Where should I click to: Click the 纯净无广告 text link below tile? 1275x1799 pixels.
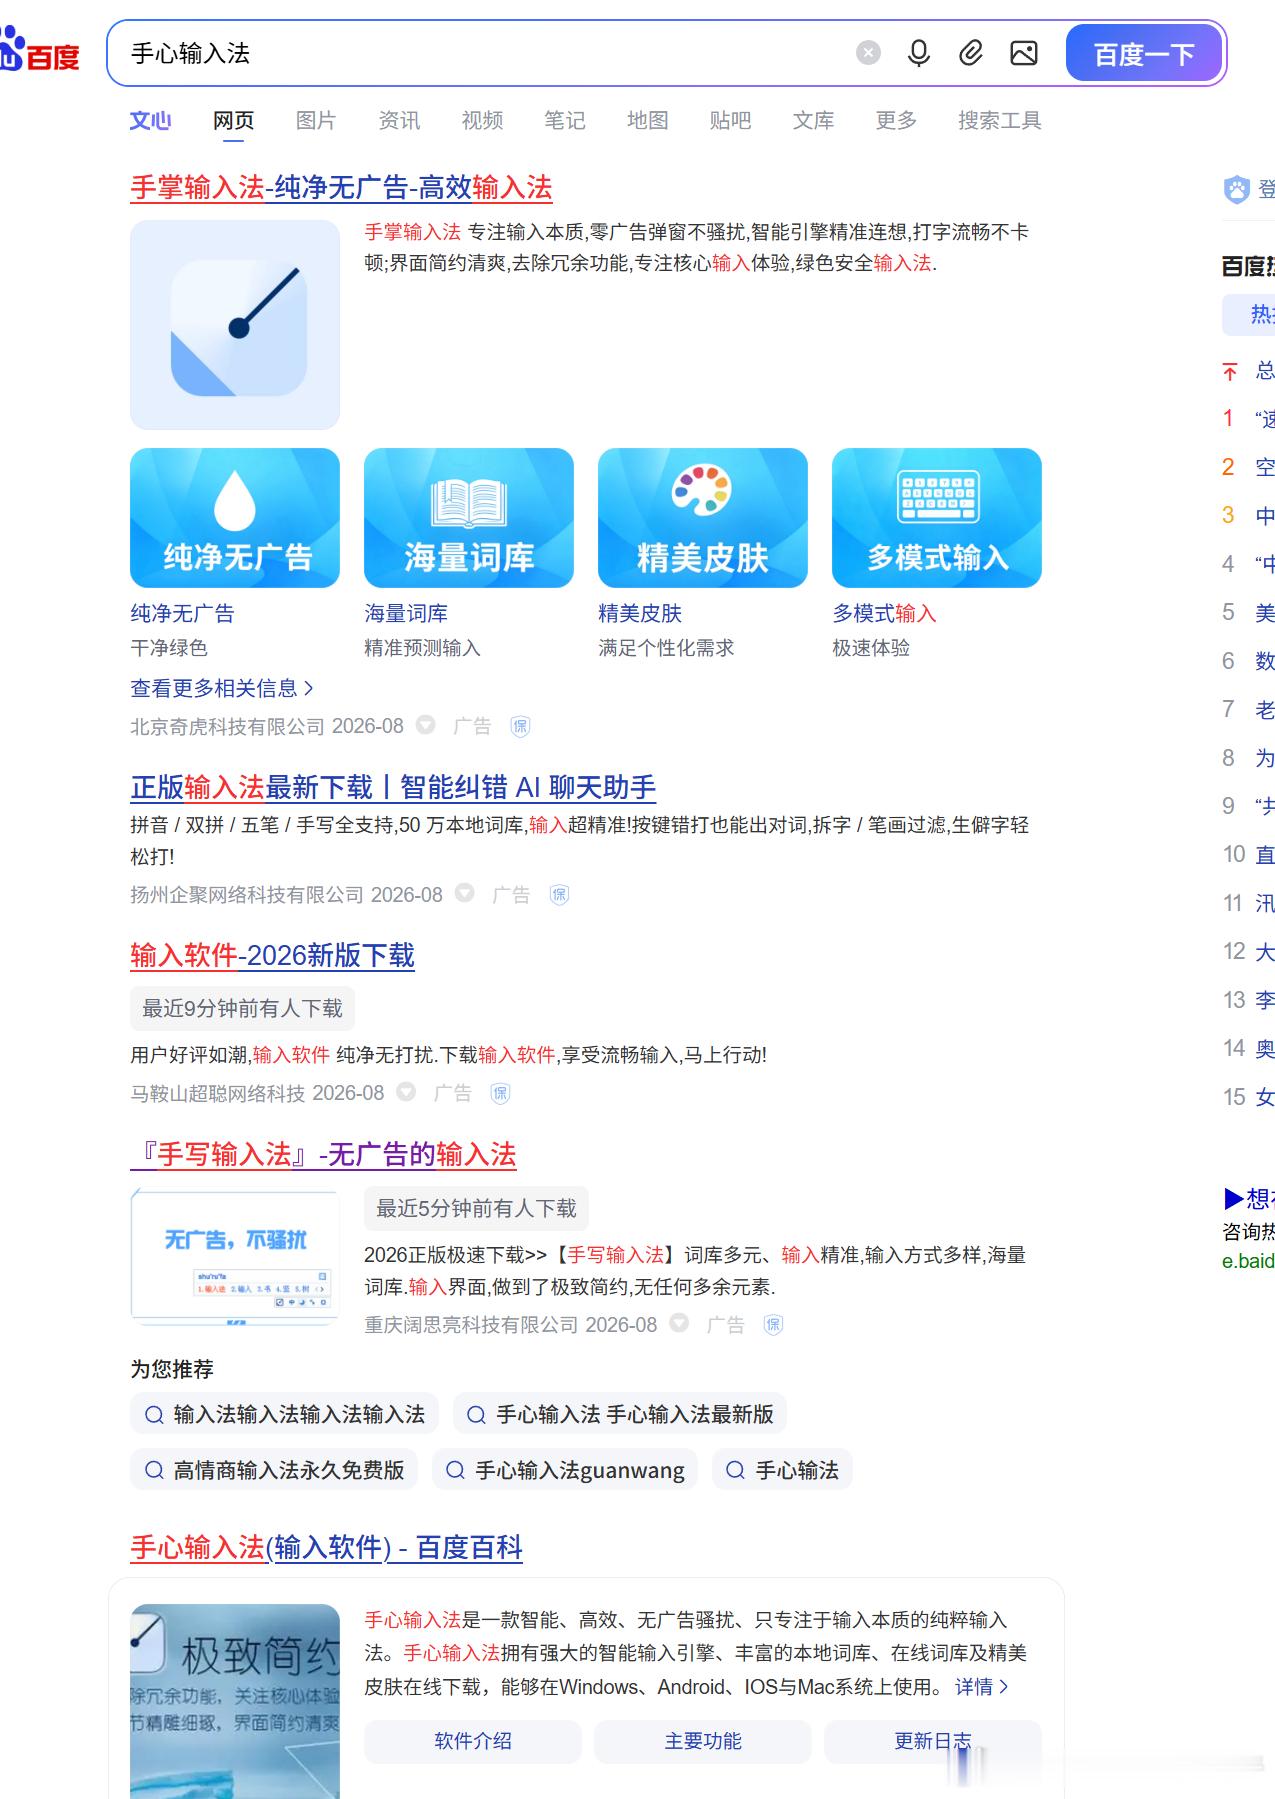(182, 613)
